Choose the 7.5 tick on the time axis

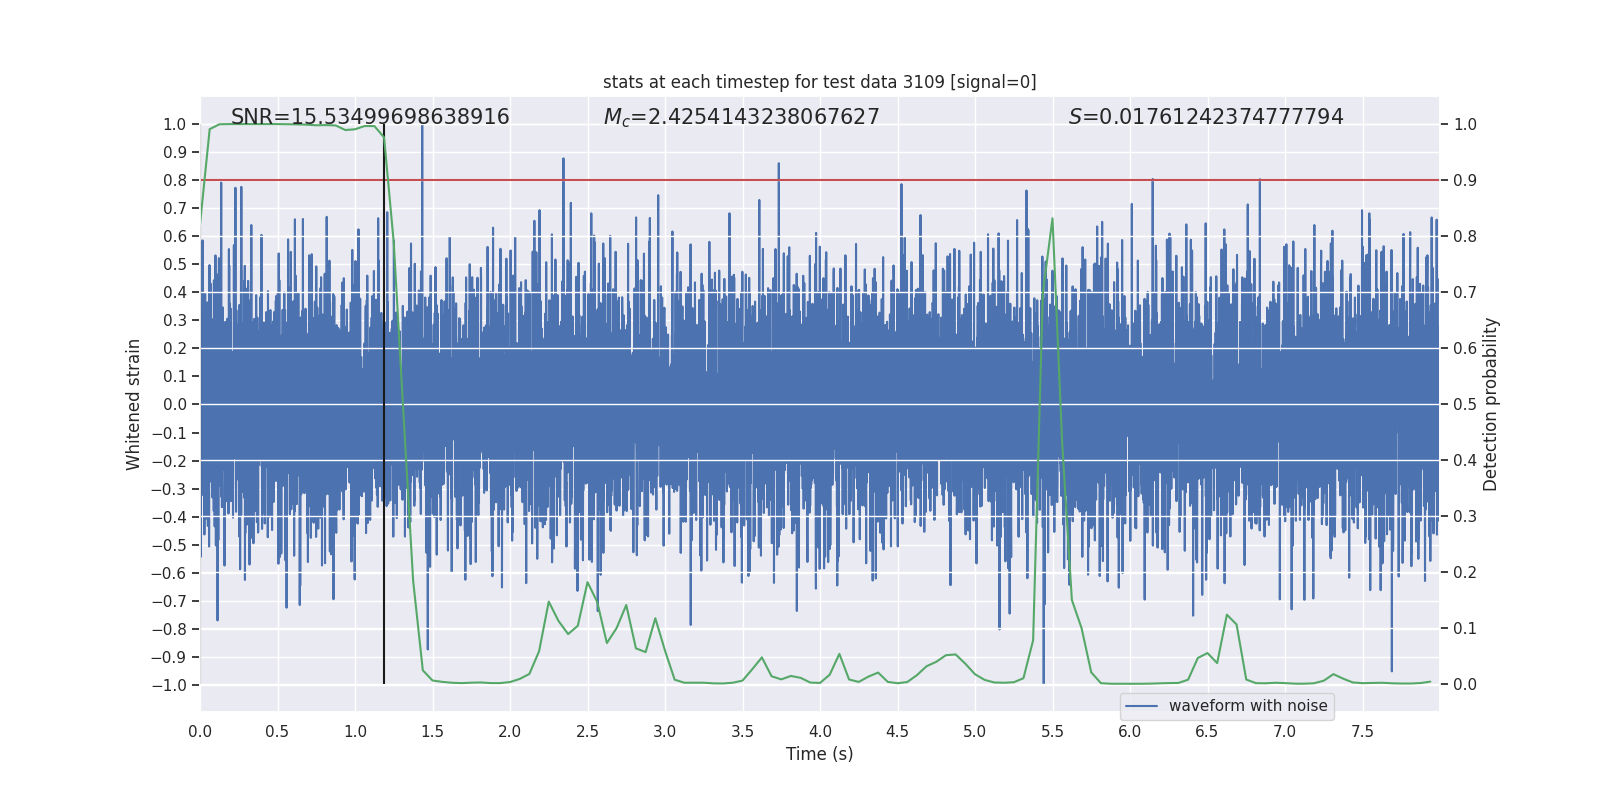point(1362,731)
